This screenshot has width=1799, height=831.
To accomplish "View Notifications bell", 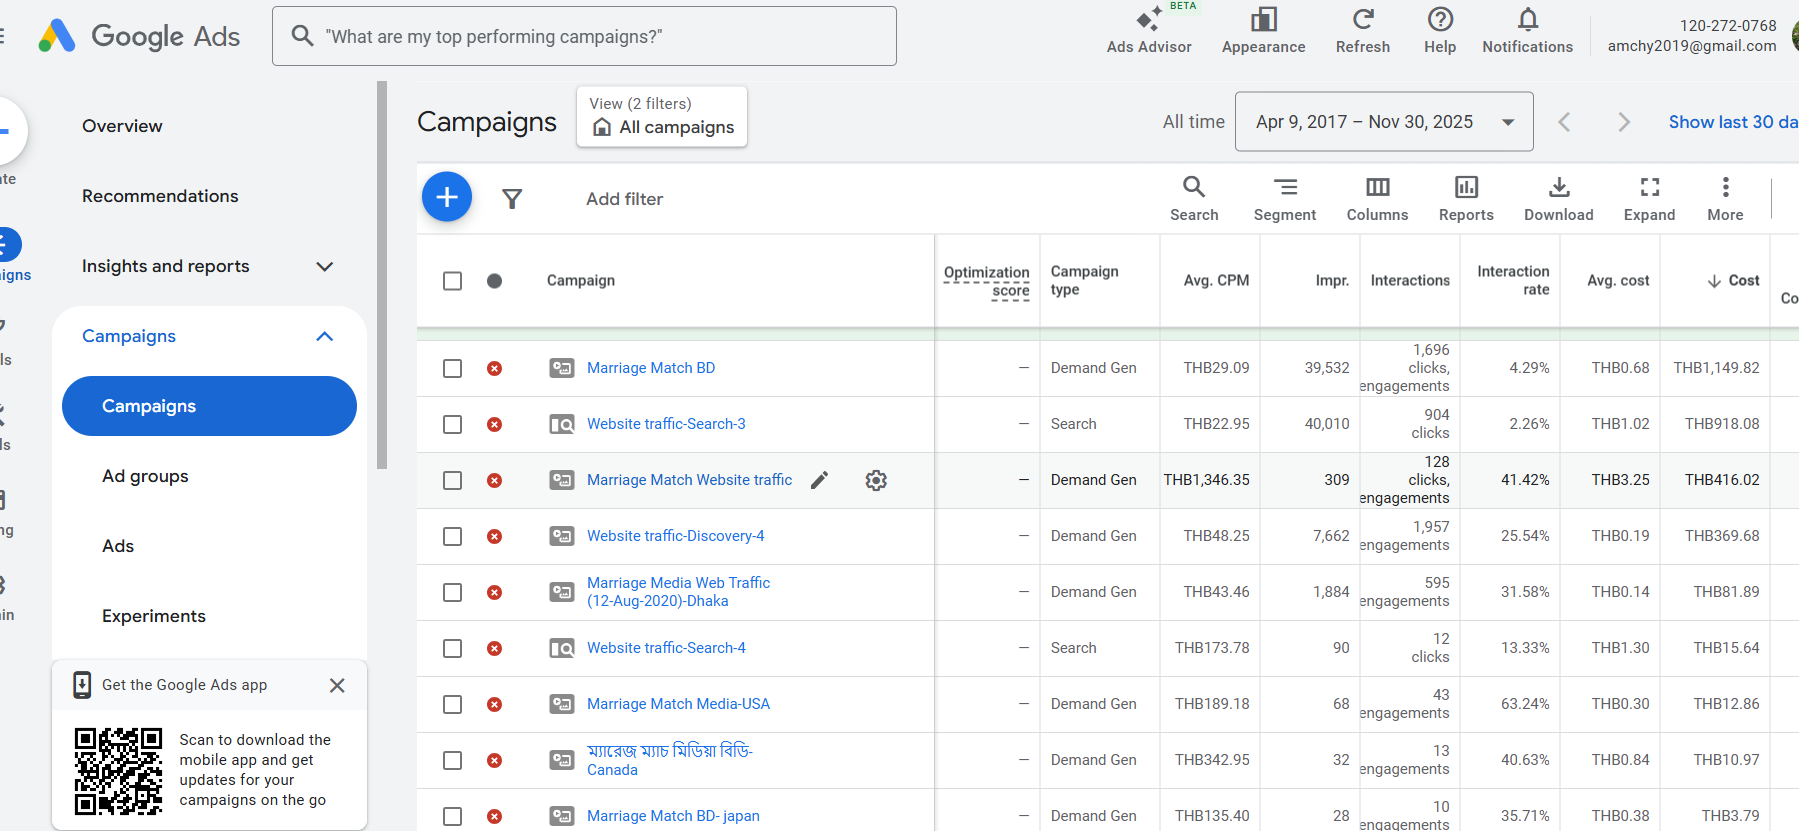I will (x=1527, y=31).
